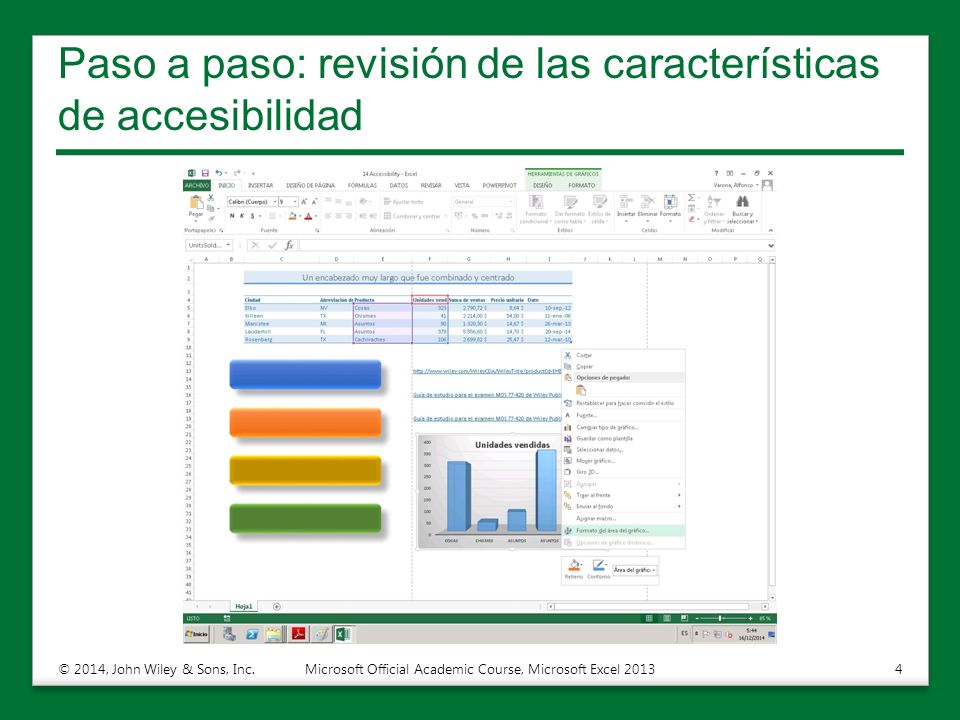Switch to DISEÑO DE PÁGINA tab
The image size is (960, 720).
(310, 185)
